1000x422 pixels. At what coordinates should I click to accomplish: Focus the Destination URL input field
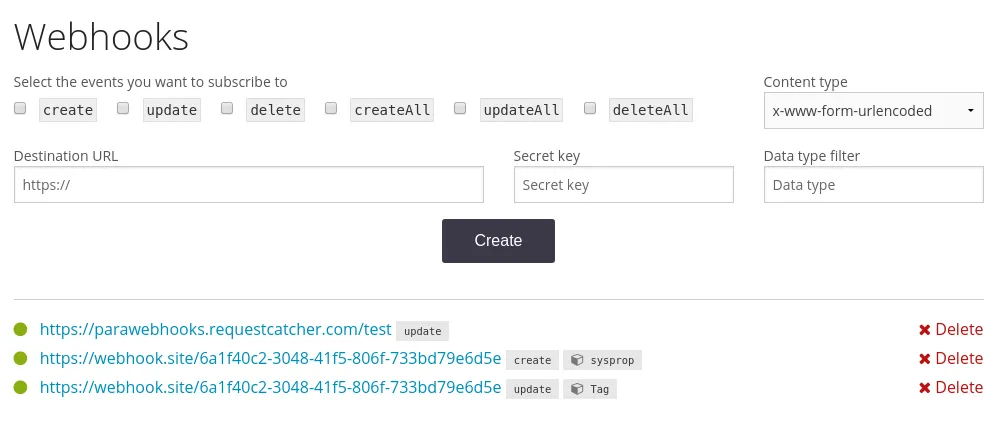coord(248,185)
